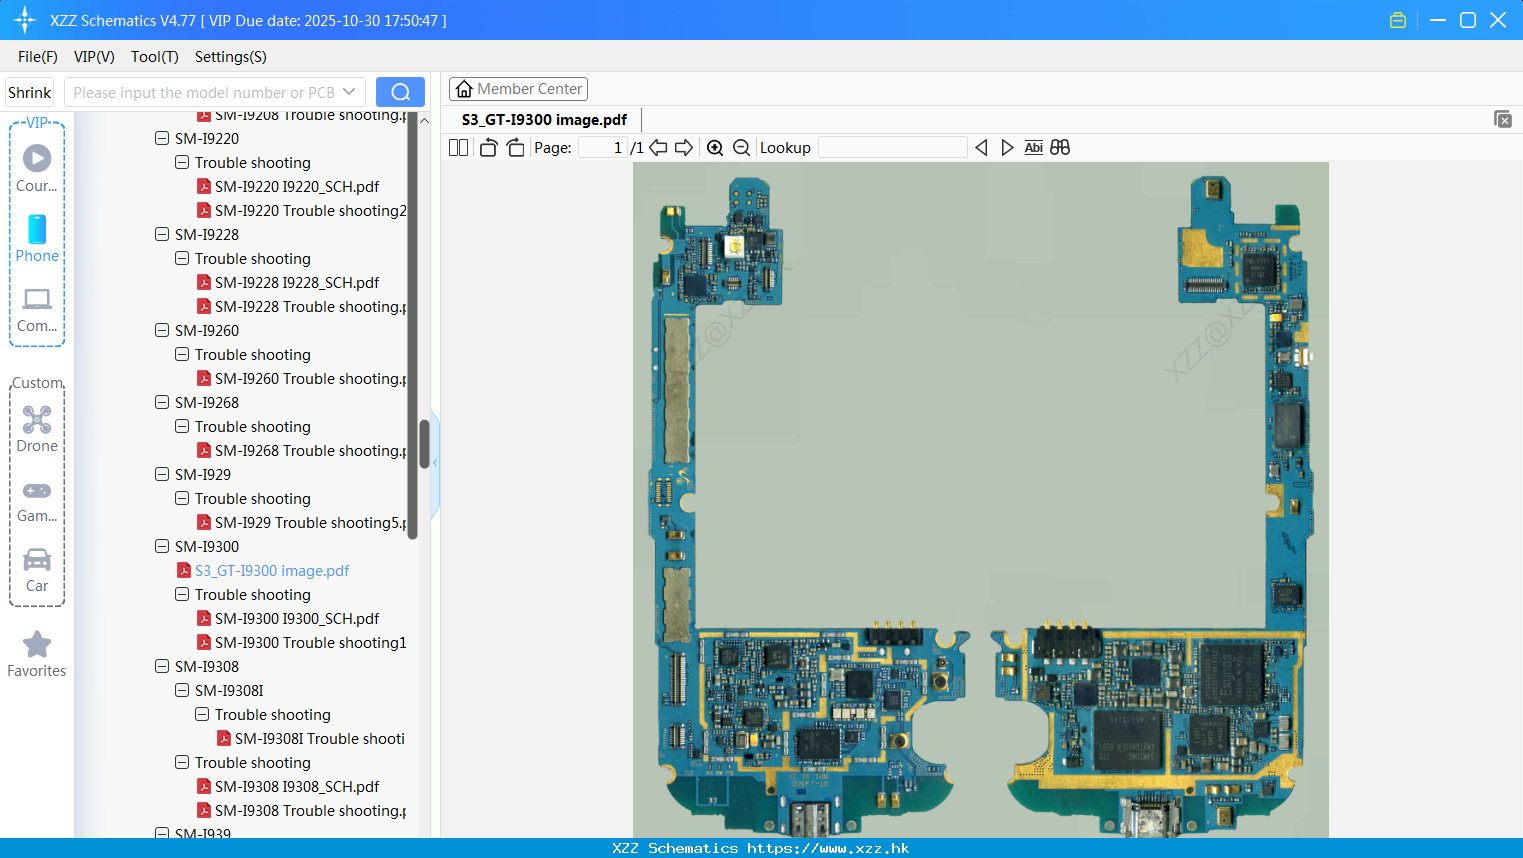Click the blue search button

point(400,92)
